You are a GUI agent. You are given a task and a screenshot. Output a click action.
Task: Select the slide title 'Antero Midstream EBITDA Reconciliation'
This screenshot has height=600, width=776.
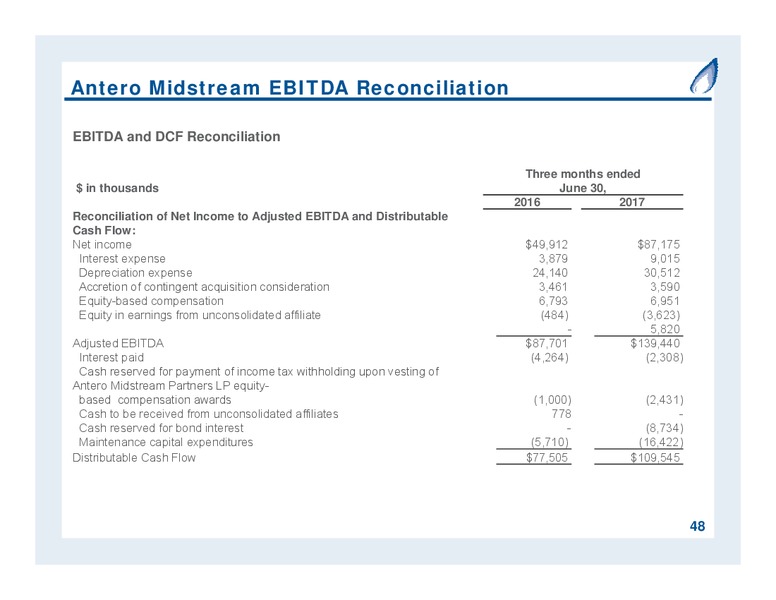(290, 88)
